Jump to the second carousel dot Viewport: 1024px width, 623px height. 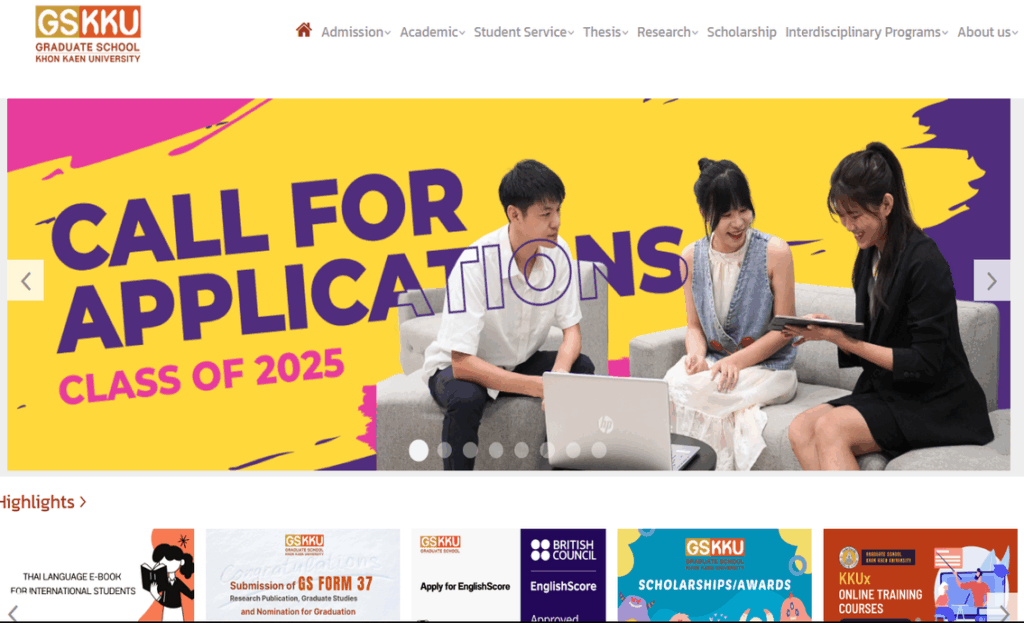444,450
